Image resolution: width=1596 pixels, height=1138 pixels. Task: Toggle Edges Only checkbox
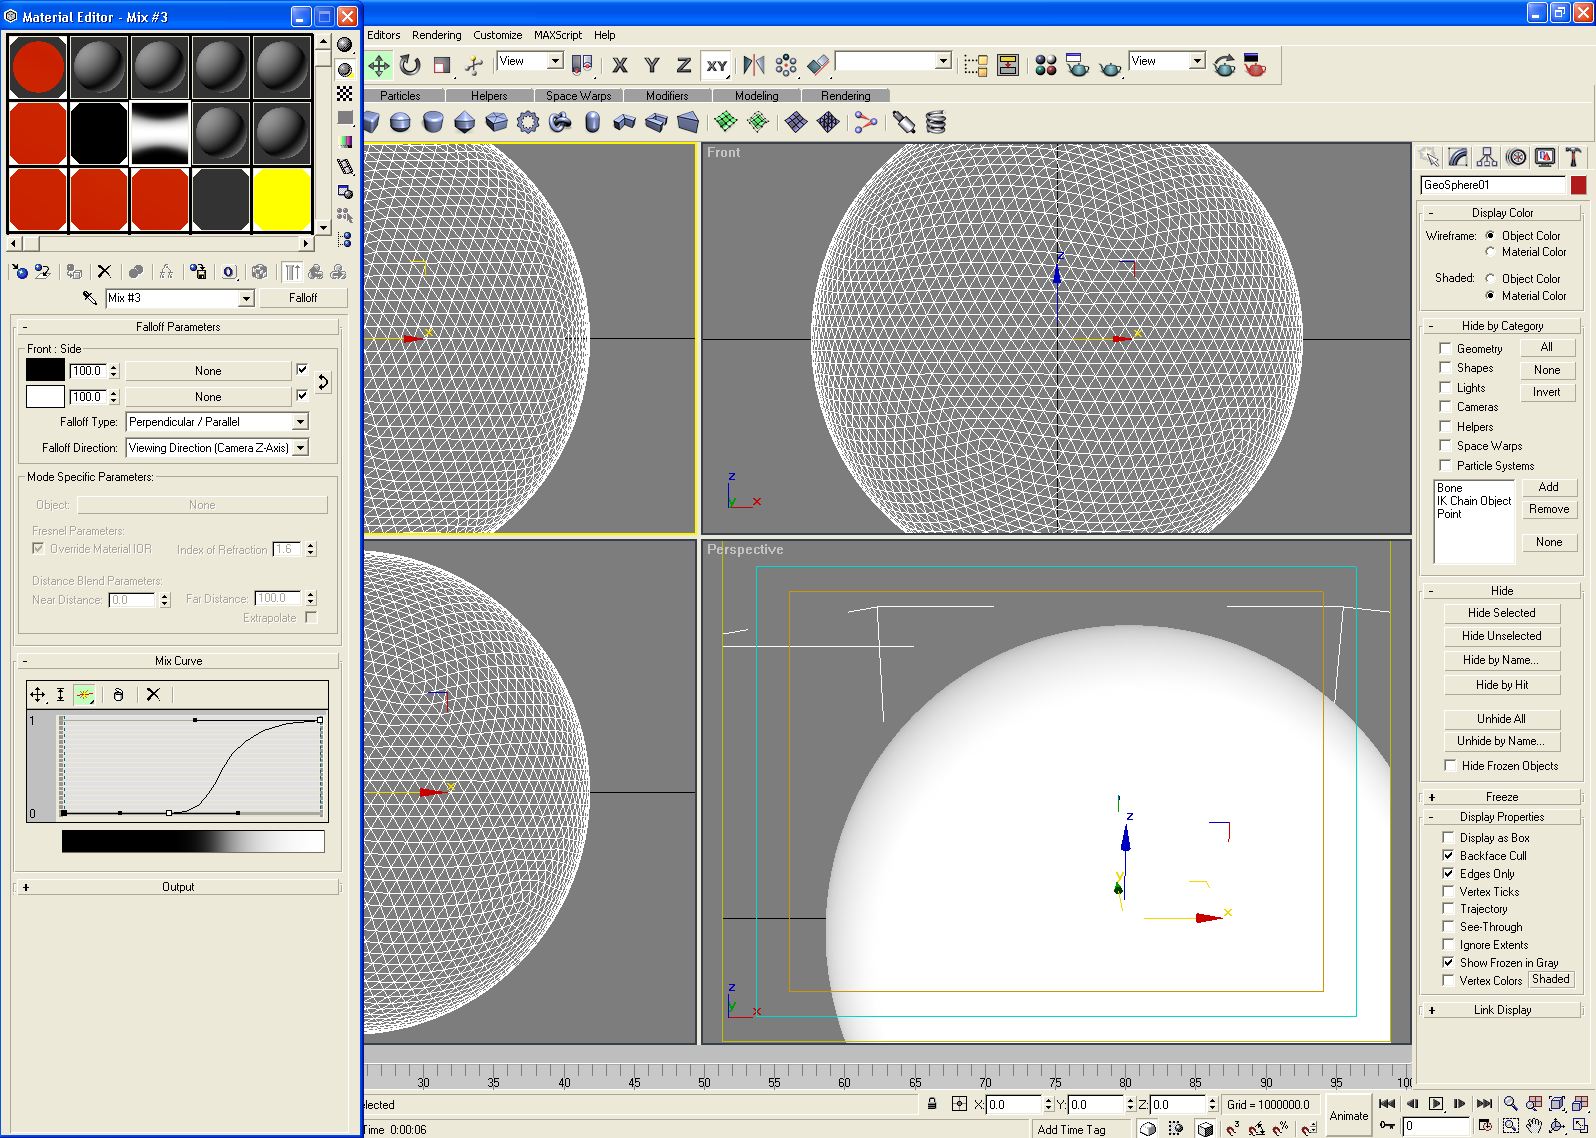point(1448,873)
